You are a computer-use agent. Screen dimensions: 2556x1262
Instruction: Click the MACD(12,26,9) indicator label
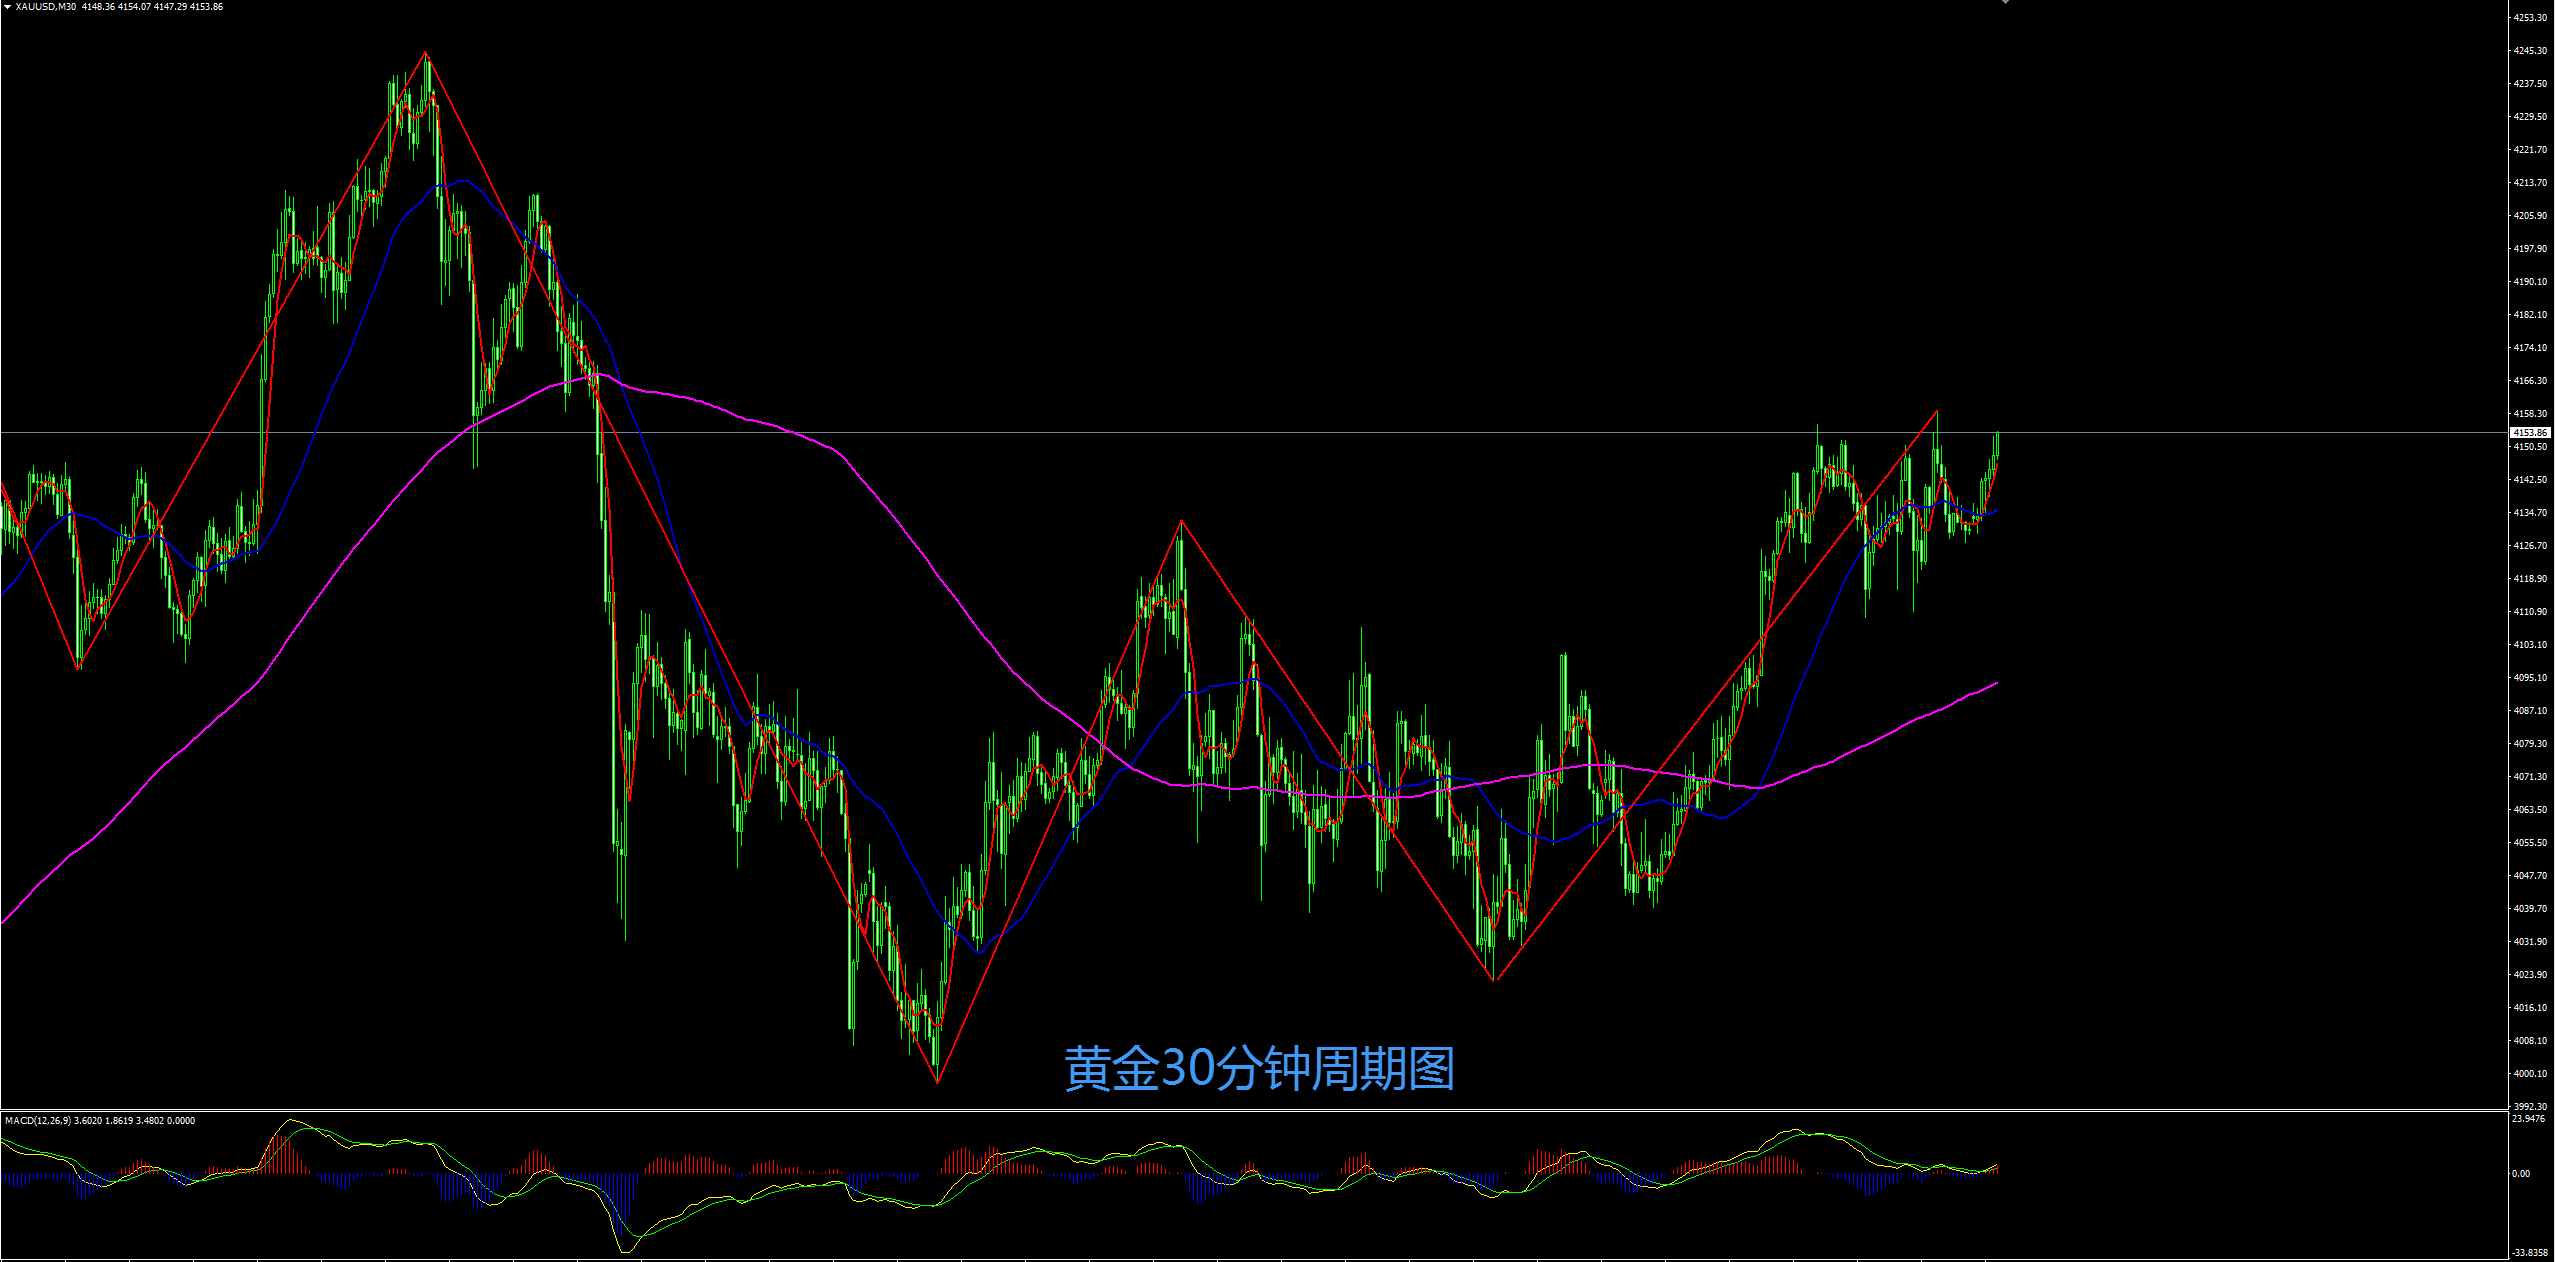(x=38, y=1121)
